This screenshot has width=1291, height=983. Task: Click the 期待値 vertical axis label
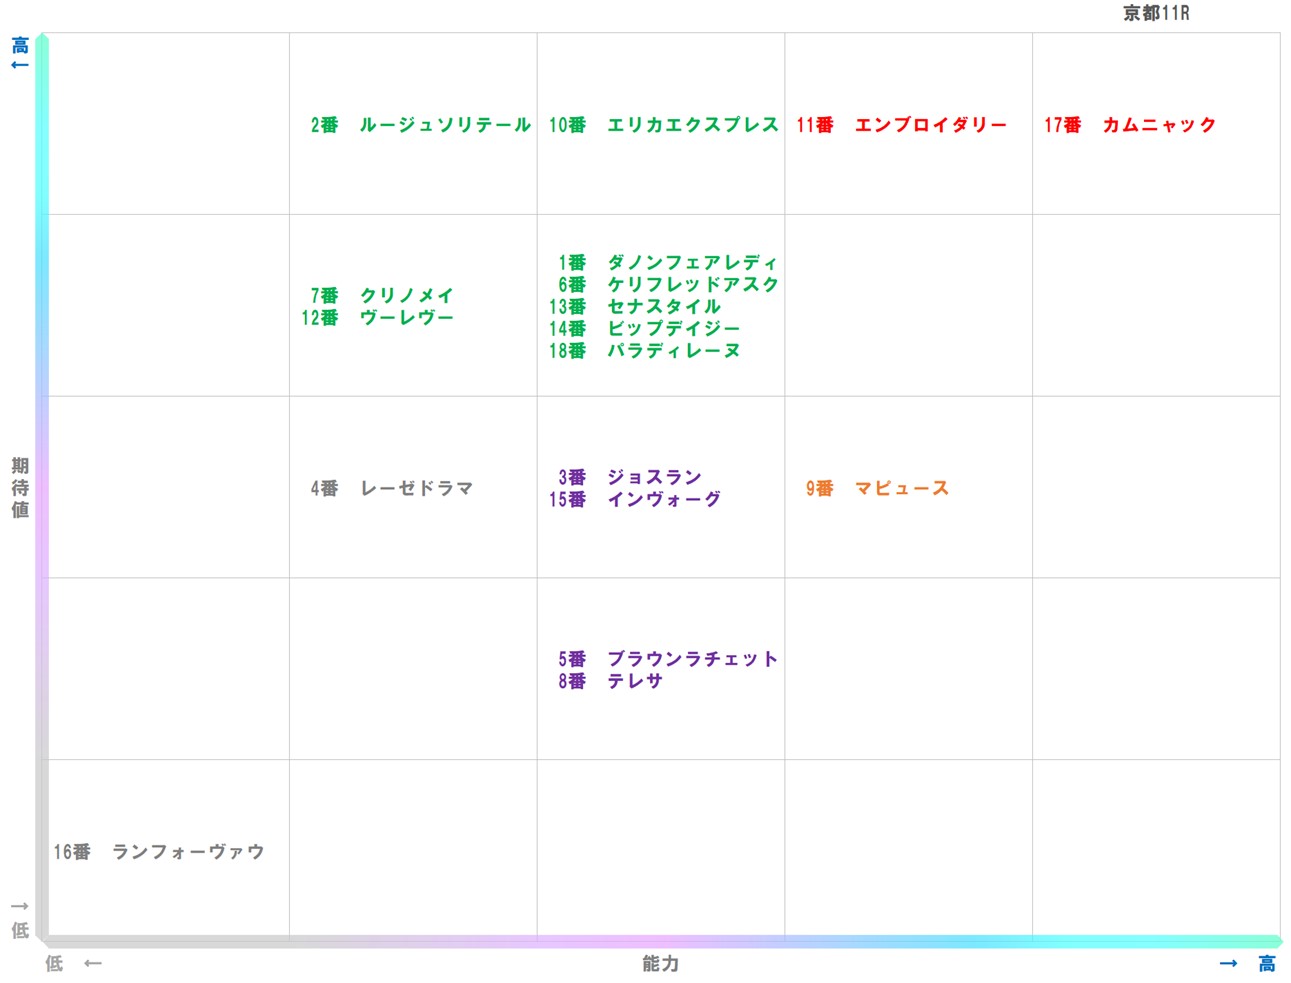20,488
